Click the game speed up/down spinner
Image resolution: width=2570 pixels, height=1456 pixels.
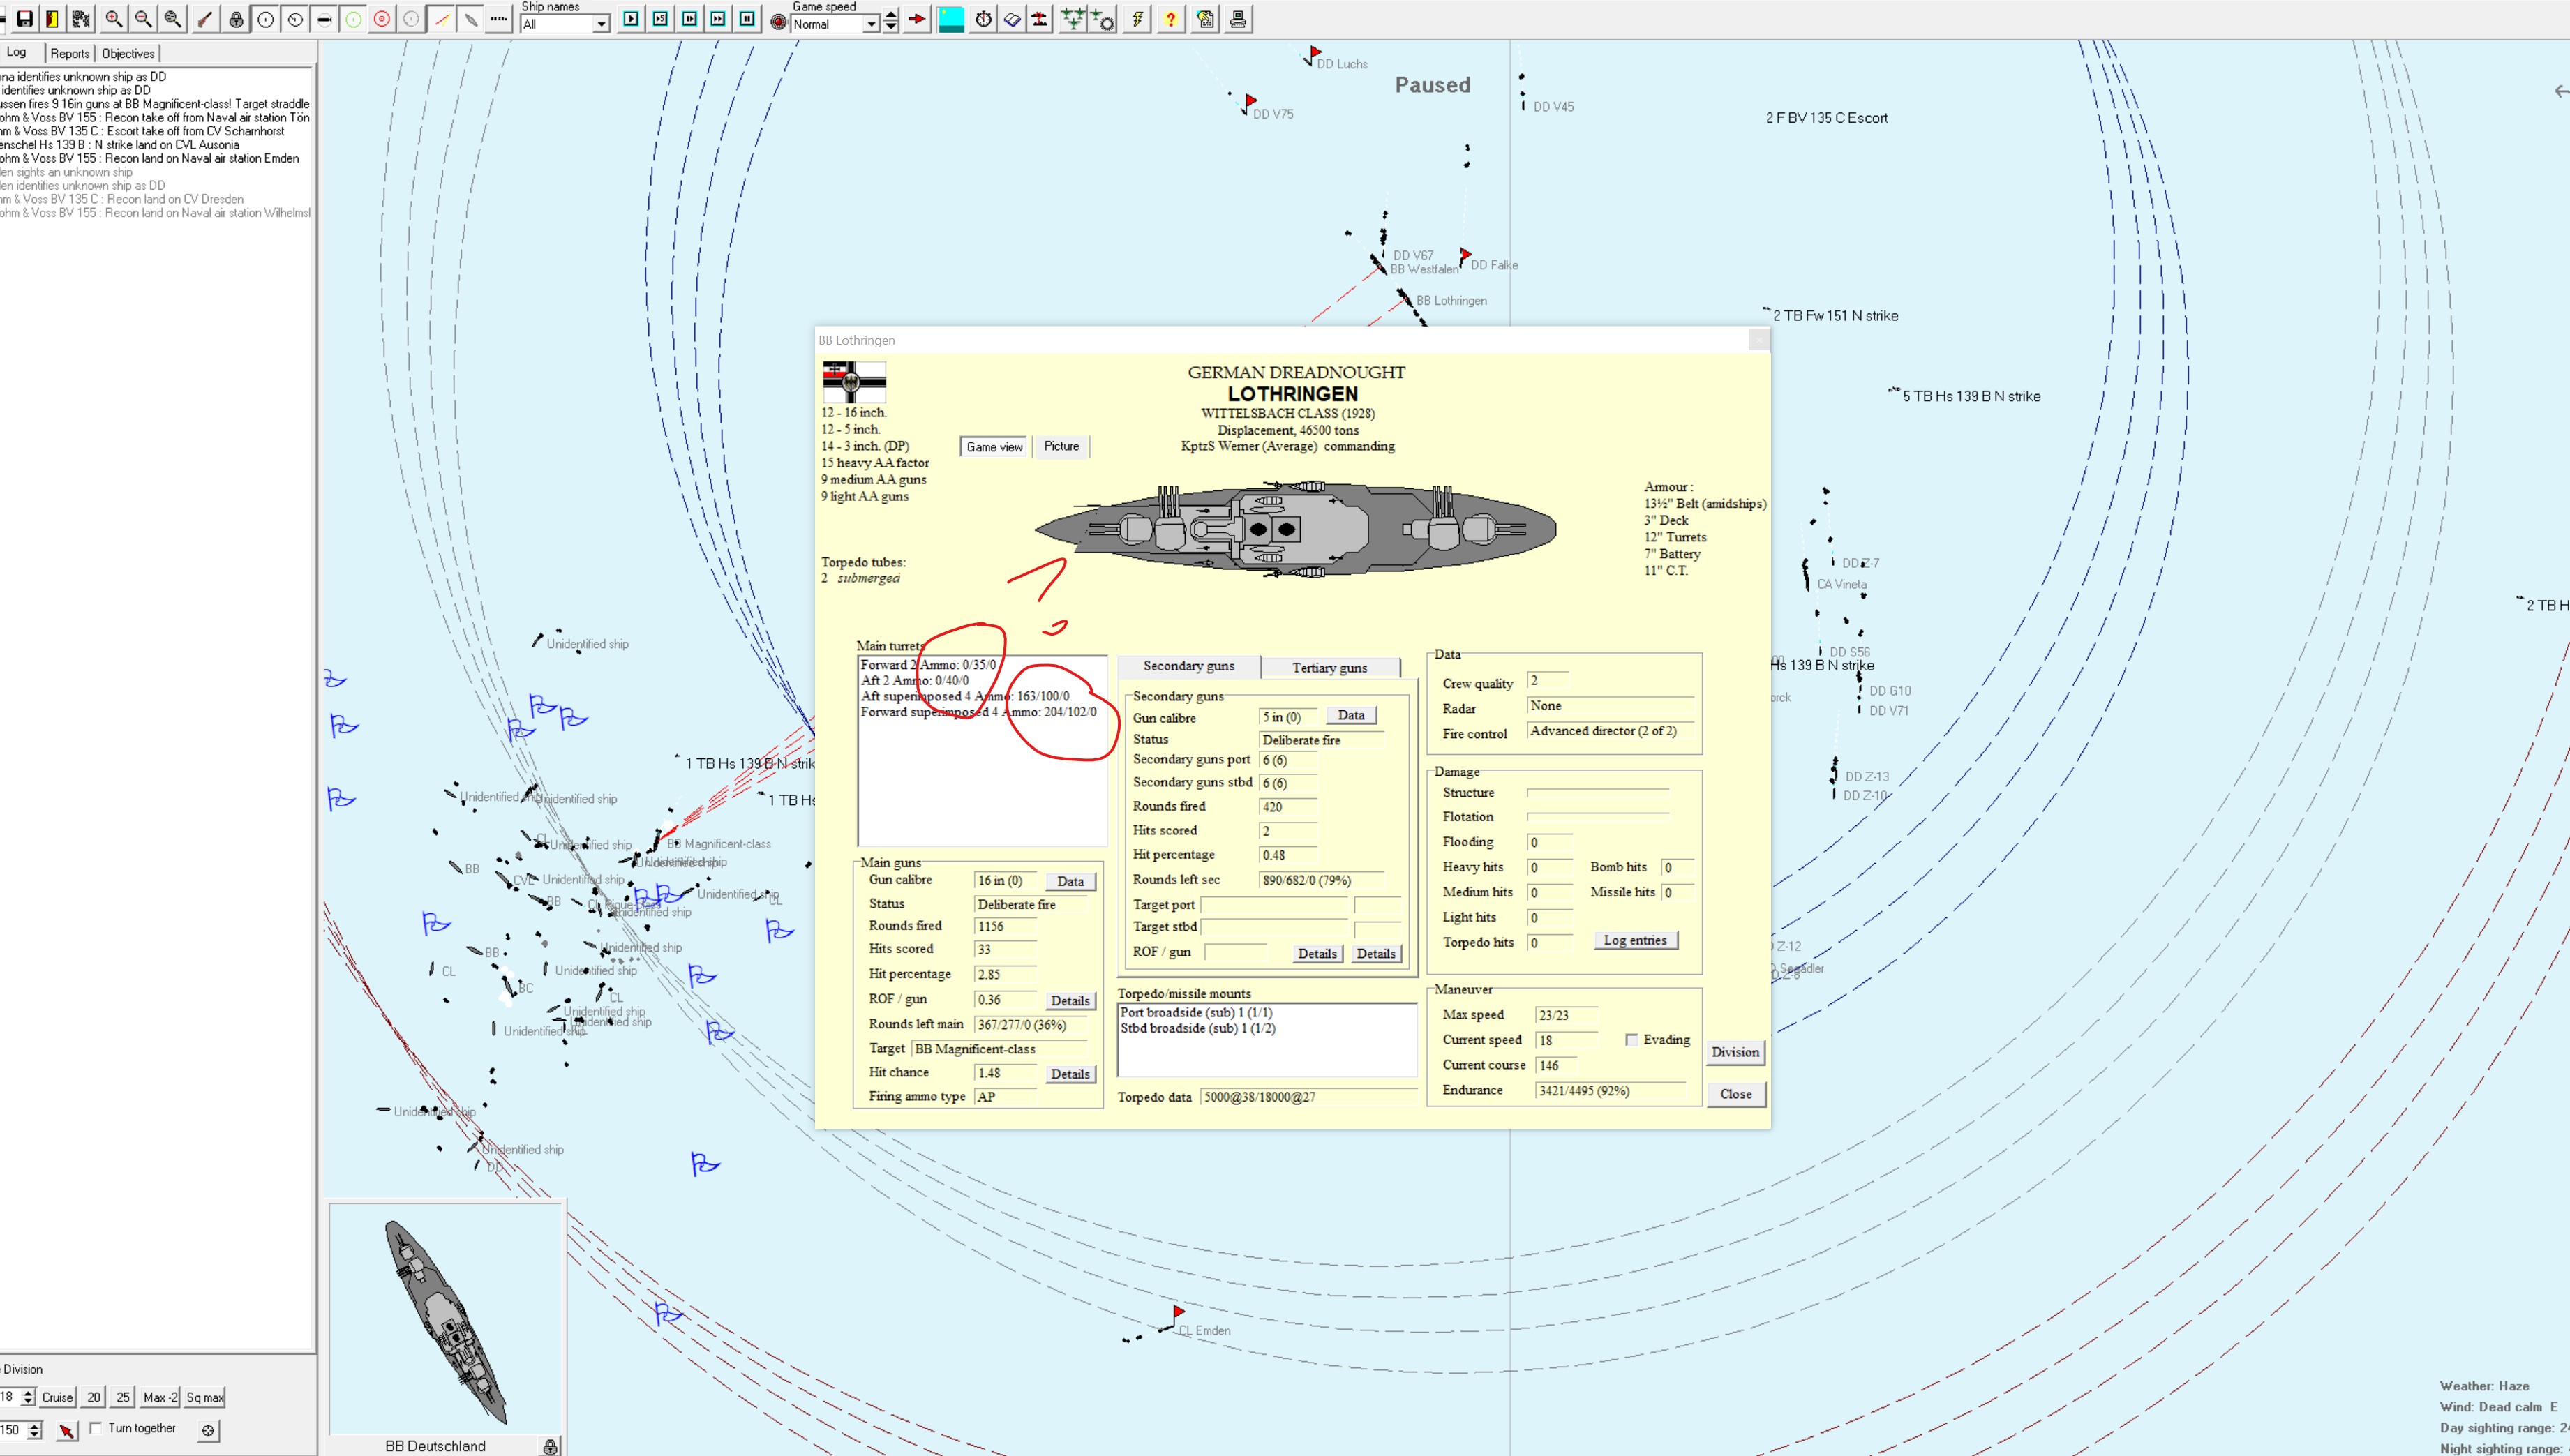point(890,20)
